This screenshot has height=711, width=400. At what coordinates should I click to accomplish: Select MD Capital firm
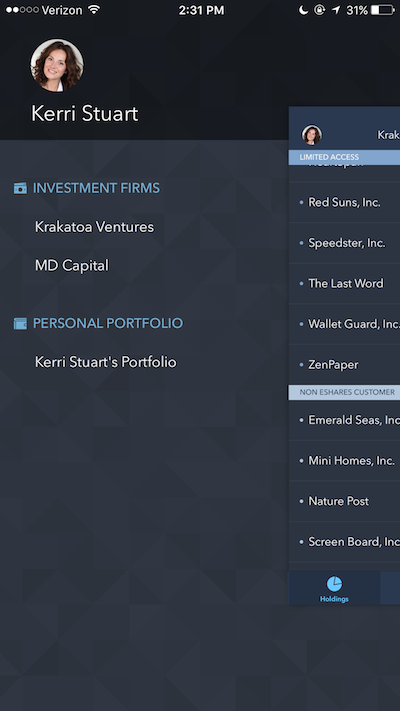tap(72, 265)
